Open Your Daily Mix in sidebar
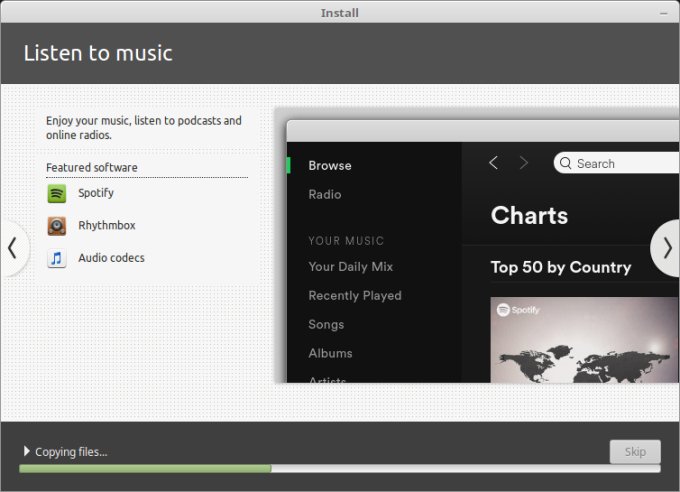This screenshot has height=492, width=680. click(351, 266)
